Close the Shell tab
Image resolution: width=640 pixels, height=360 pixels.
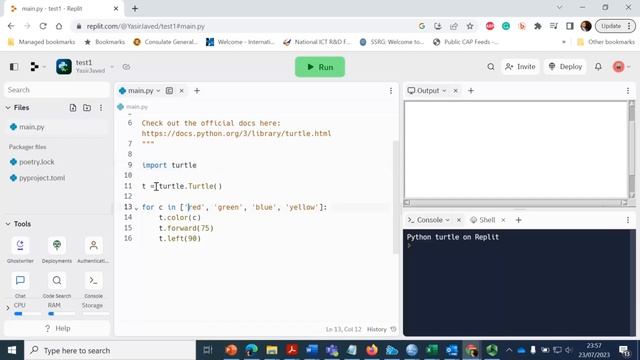[503, 220]
